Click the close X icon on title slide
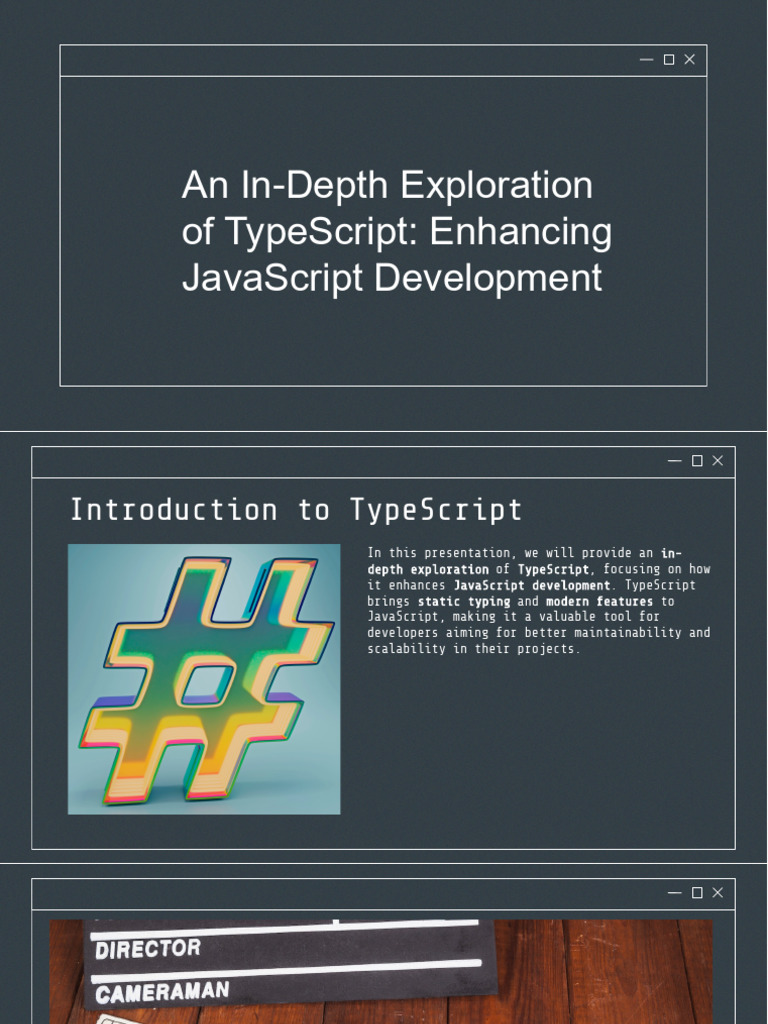 (x=690, y=59)
